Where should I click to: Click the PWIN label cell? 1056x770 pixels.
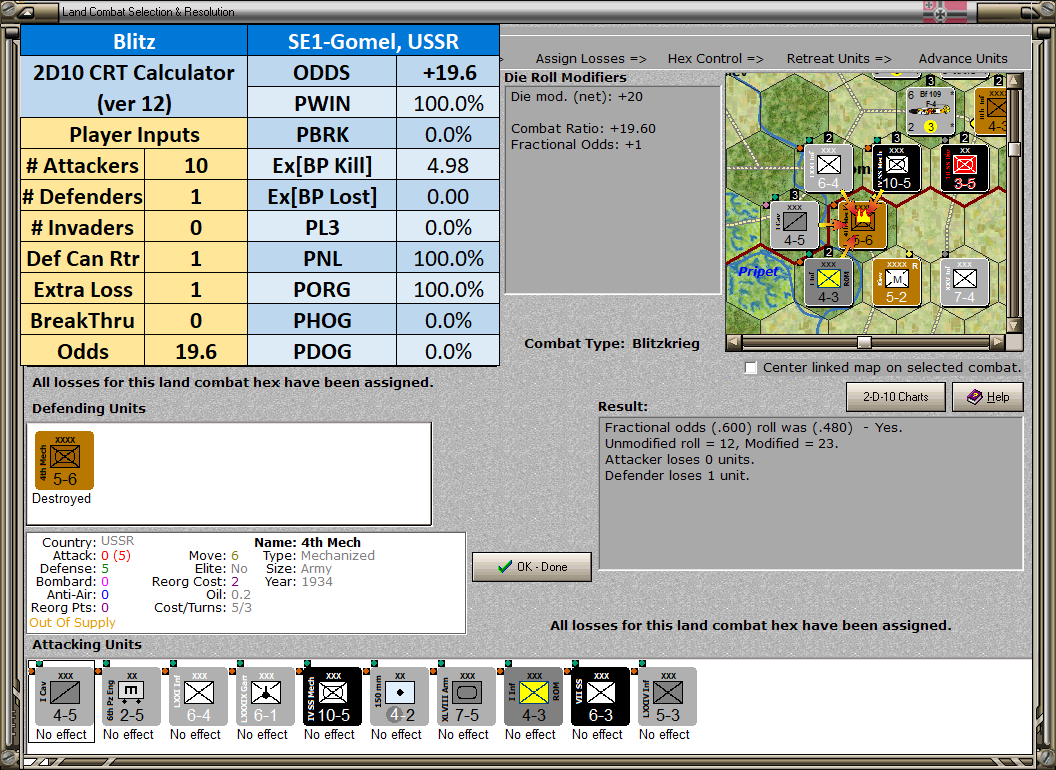[x=322, y=103]
